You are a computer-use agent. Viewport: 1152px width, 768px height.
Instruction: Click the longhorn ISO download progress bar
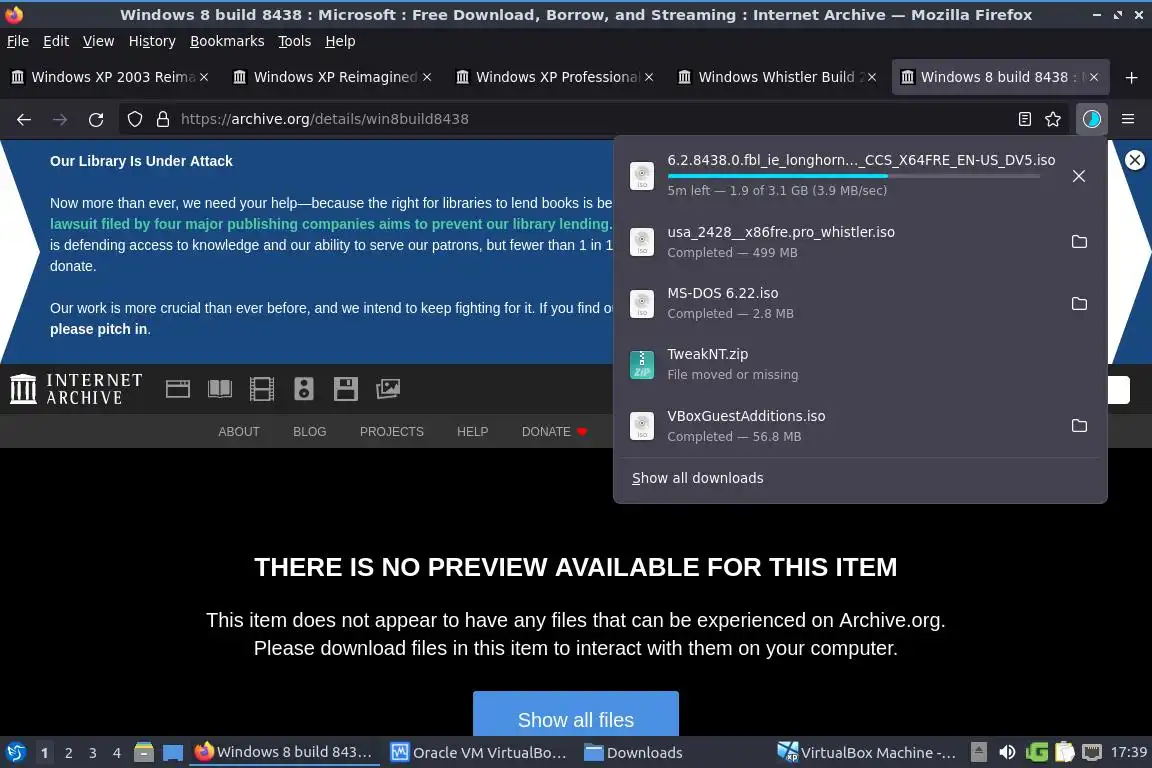pyautogui.click(x=853, y=176)
